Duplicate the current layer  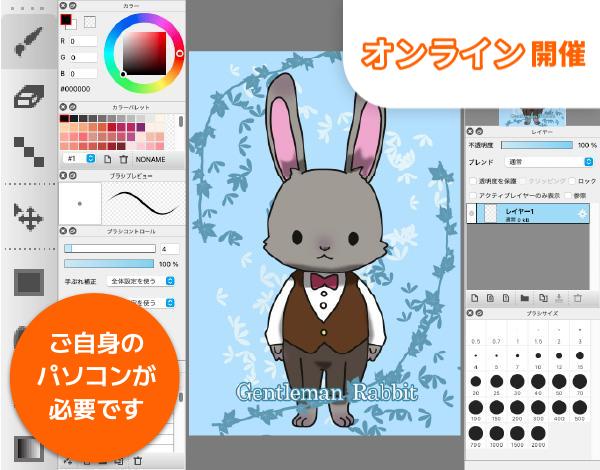[x=543, y=298]
